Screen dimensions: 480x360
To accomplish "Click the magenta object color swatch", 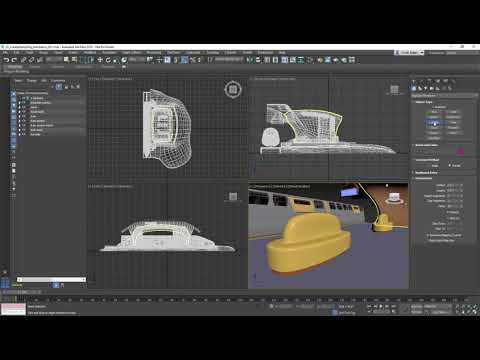I will tap(461, 152).
